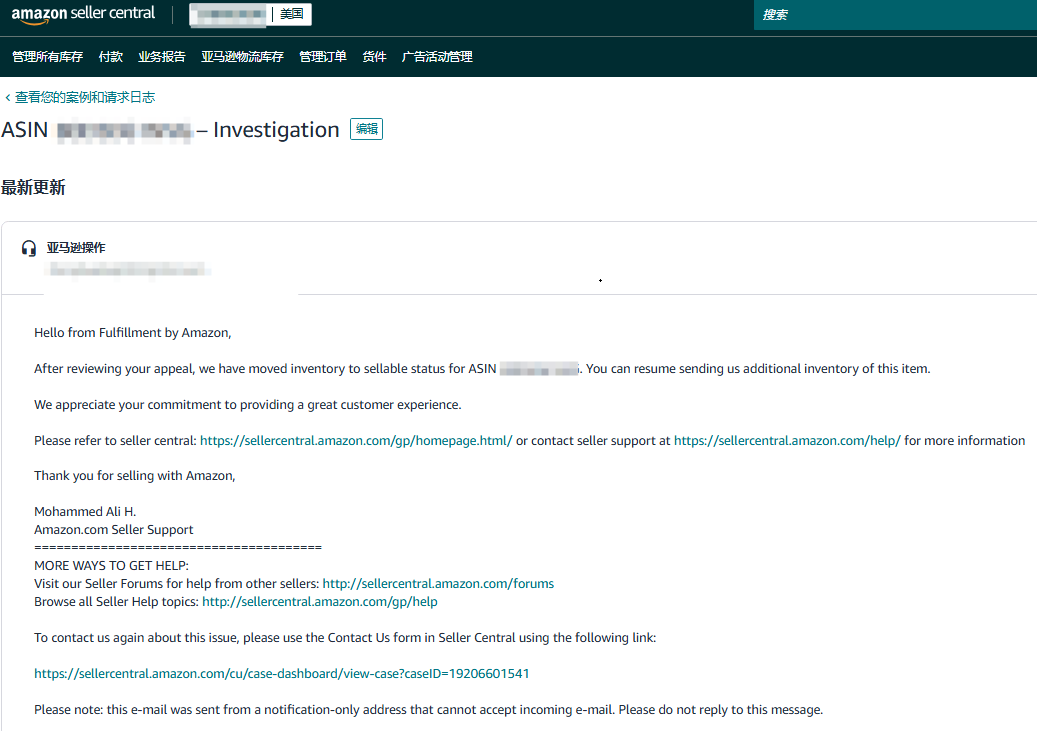Open the sellercentral.amazon.com/help/ link

coord(787,441)
